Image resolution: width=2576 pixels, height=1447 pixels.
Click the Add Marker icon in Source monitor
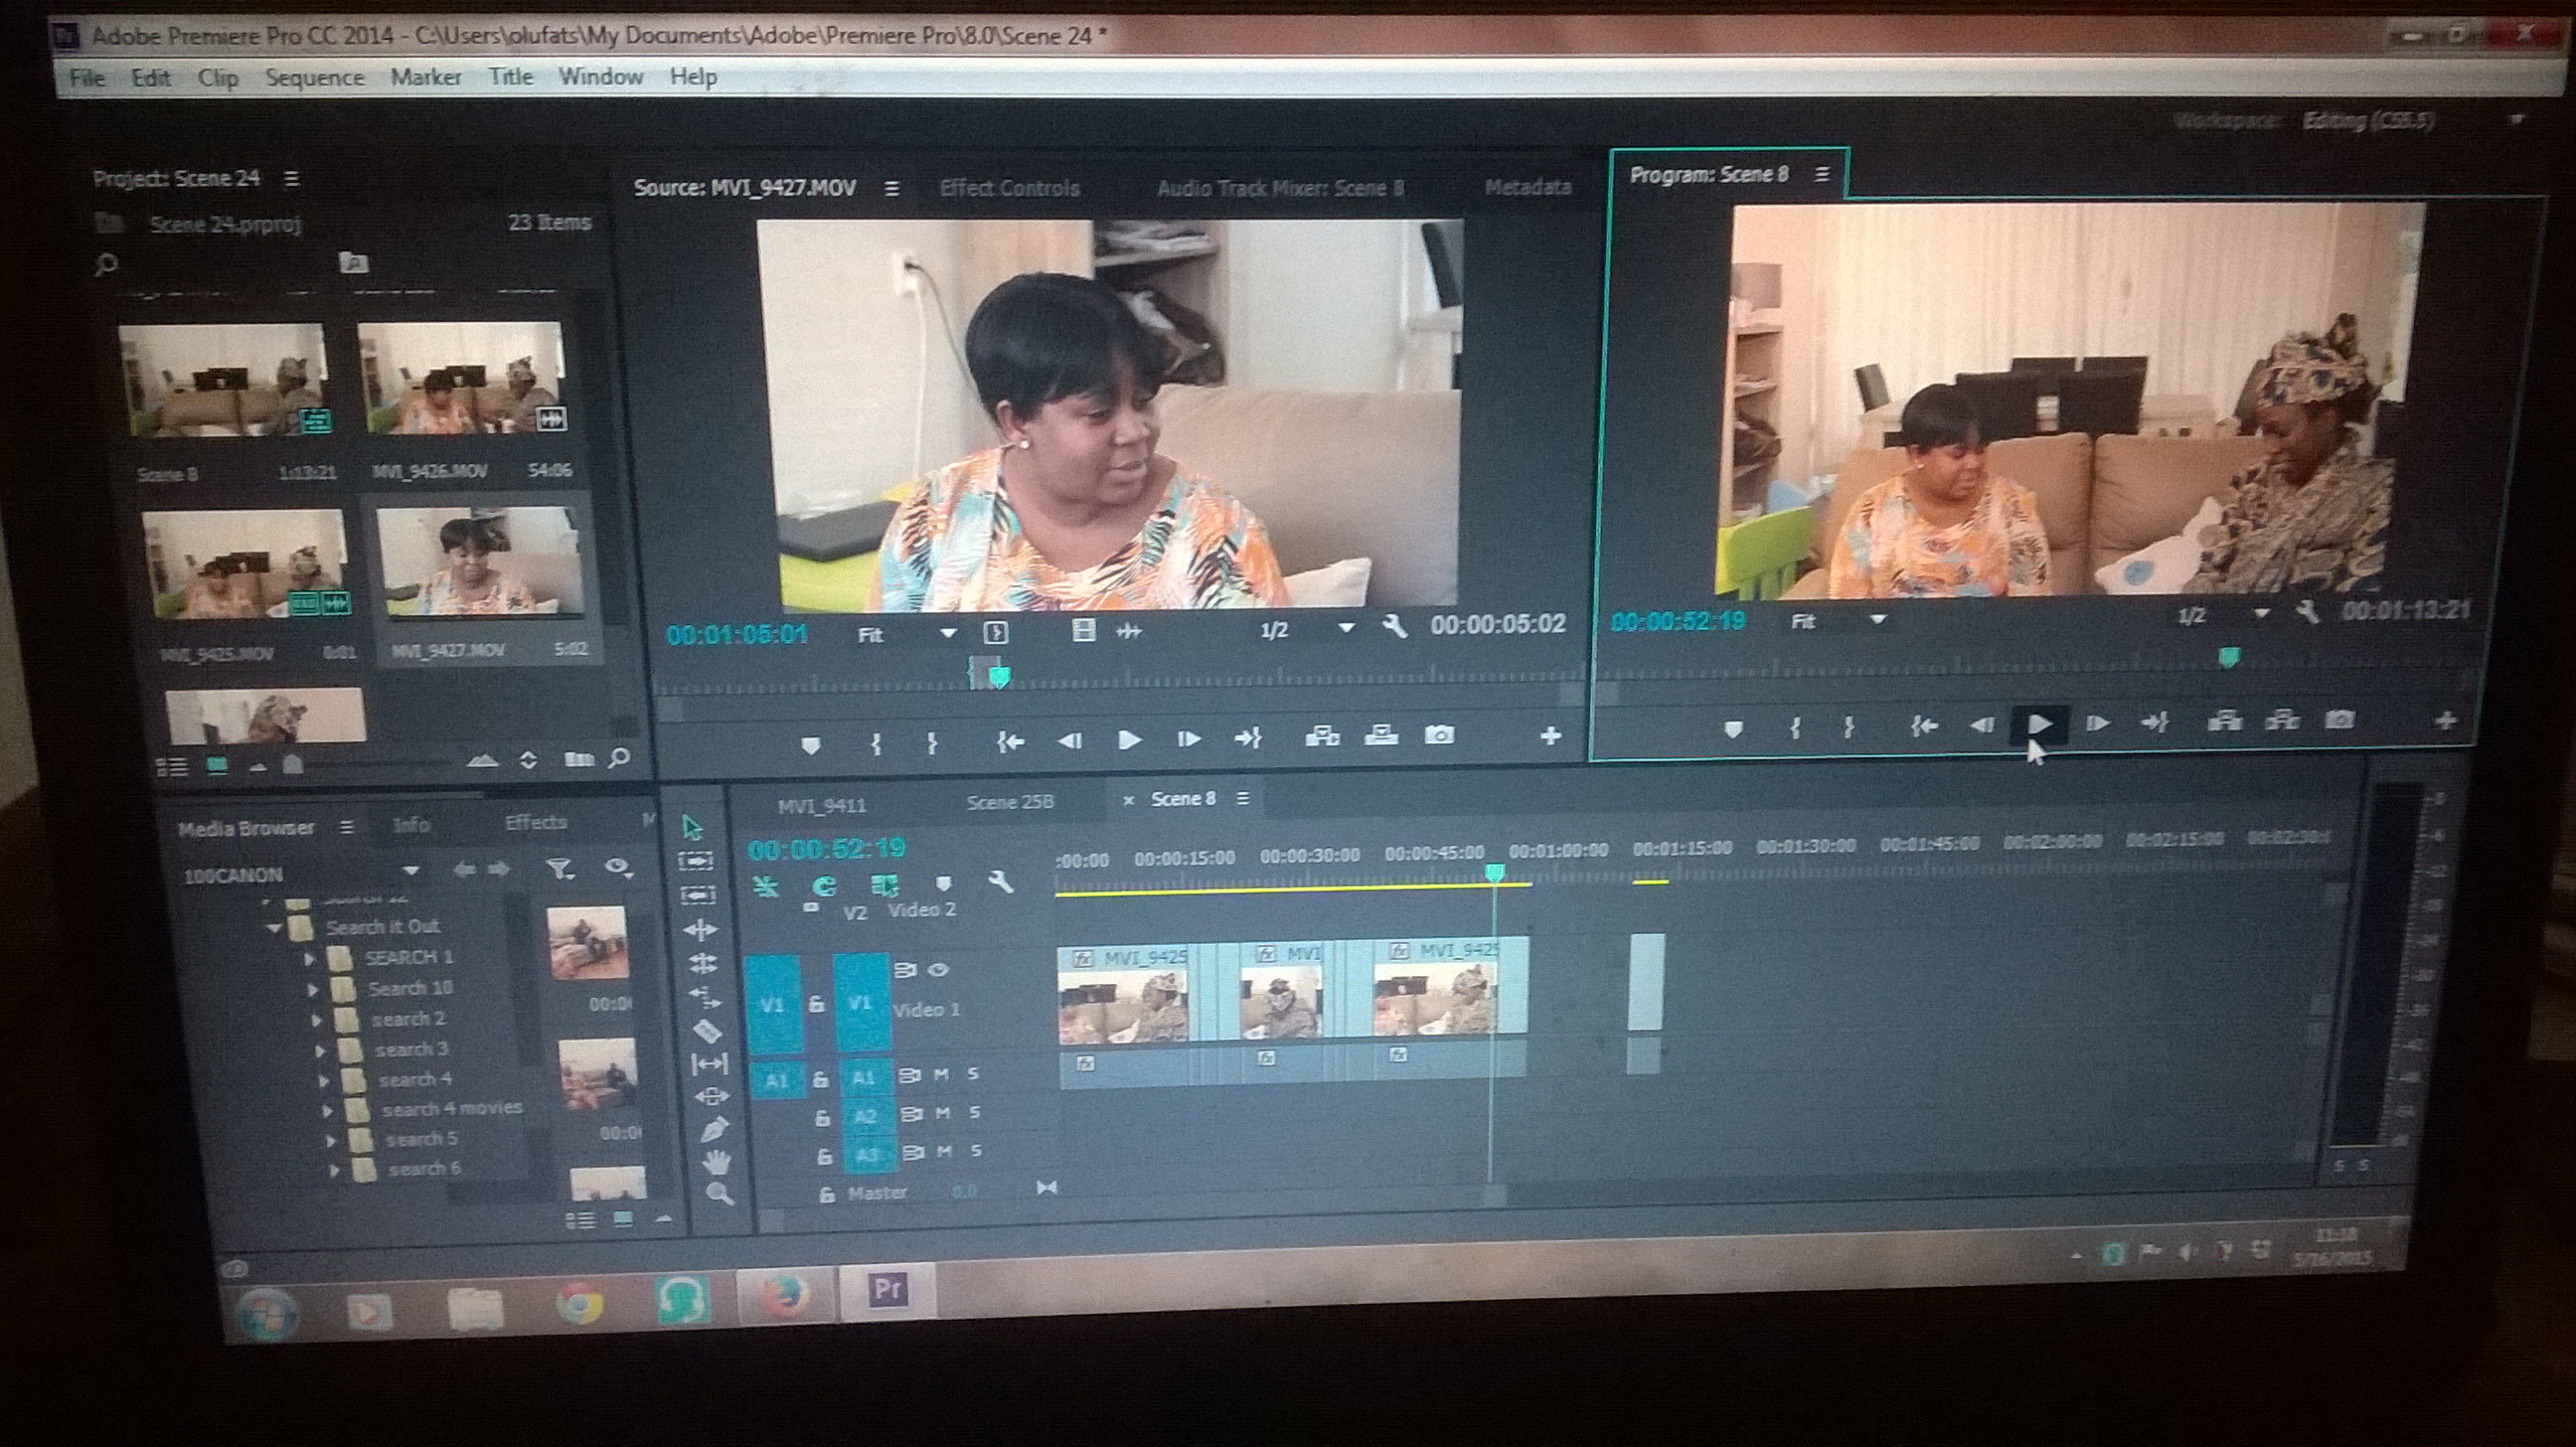[x=811, y=745]
